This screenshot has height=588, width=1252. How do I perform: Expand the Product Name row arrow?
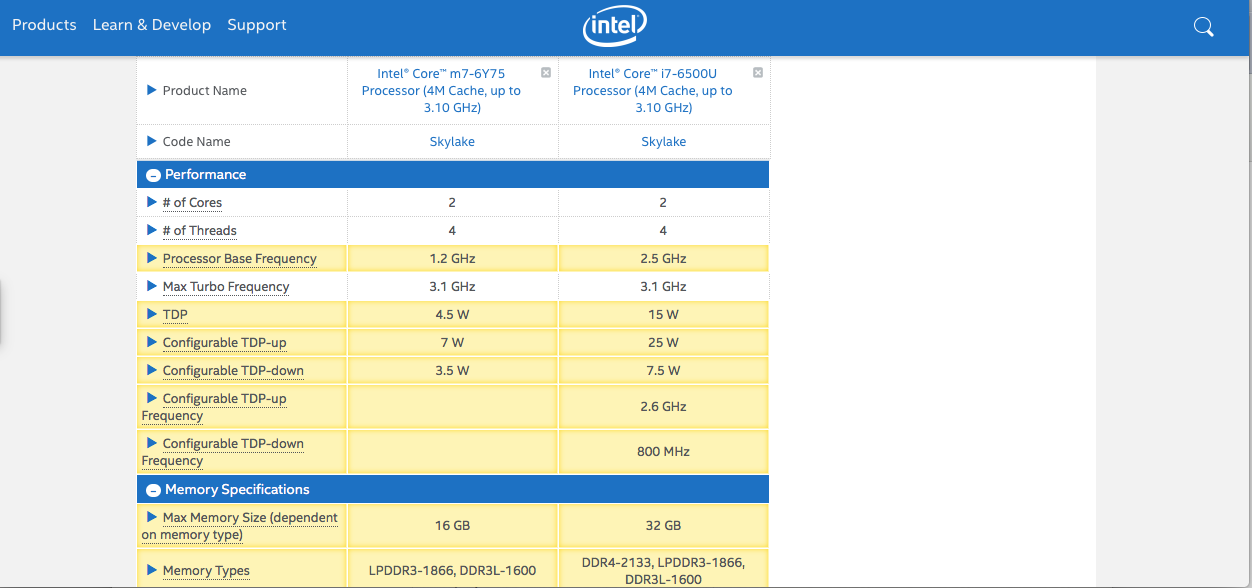[152, 90]
